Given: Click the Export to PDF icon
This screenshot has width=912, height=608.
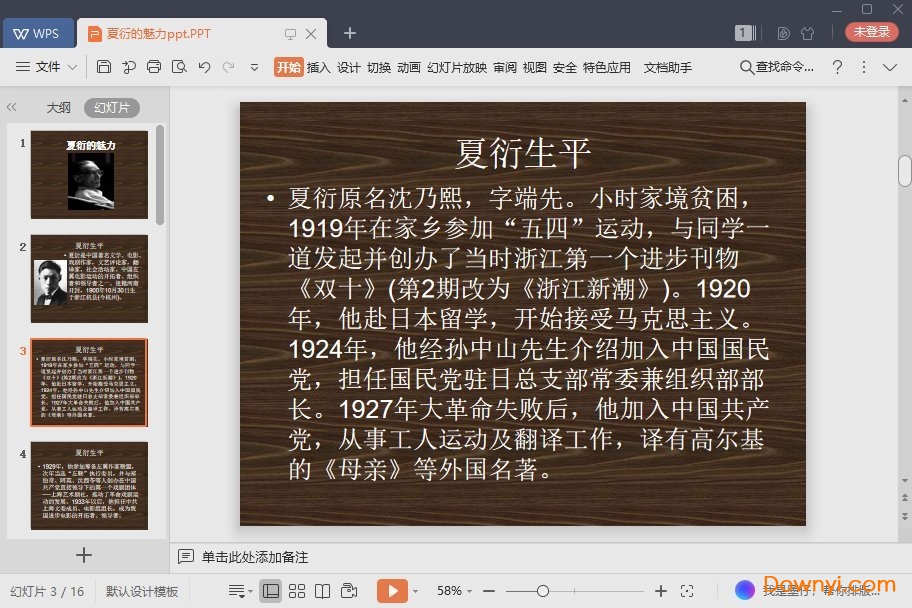Looking at the screenshot, I should coord(129,67).
